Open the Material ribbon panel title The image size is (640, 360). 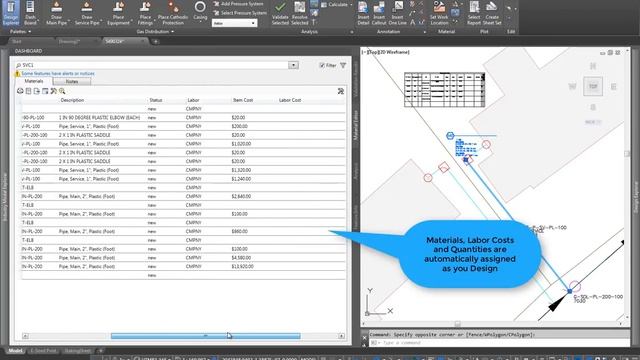446,31
